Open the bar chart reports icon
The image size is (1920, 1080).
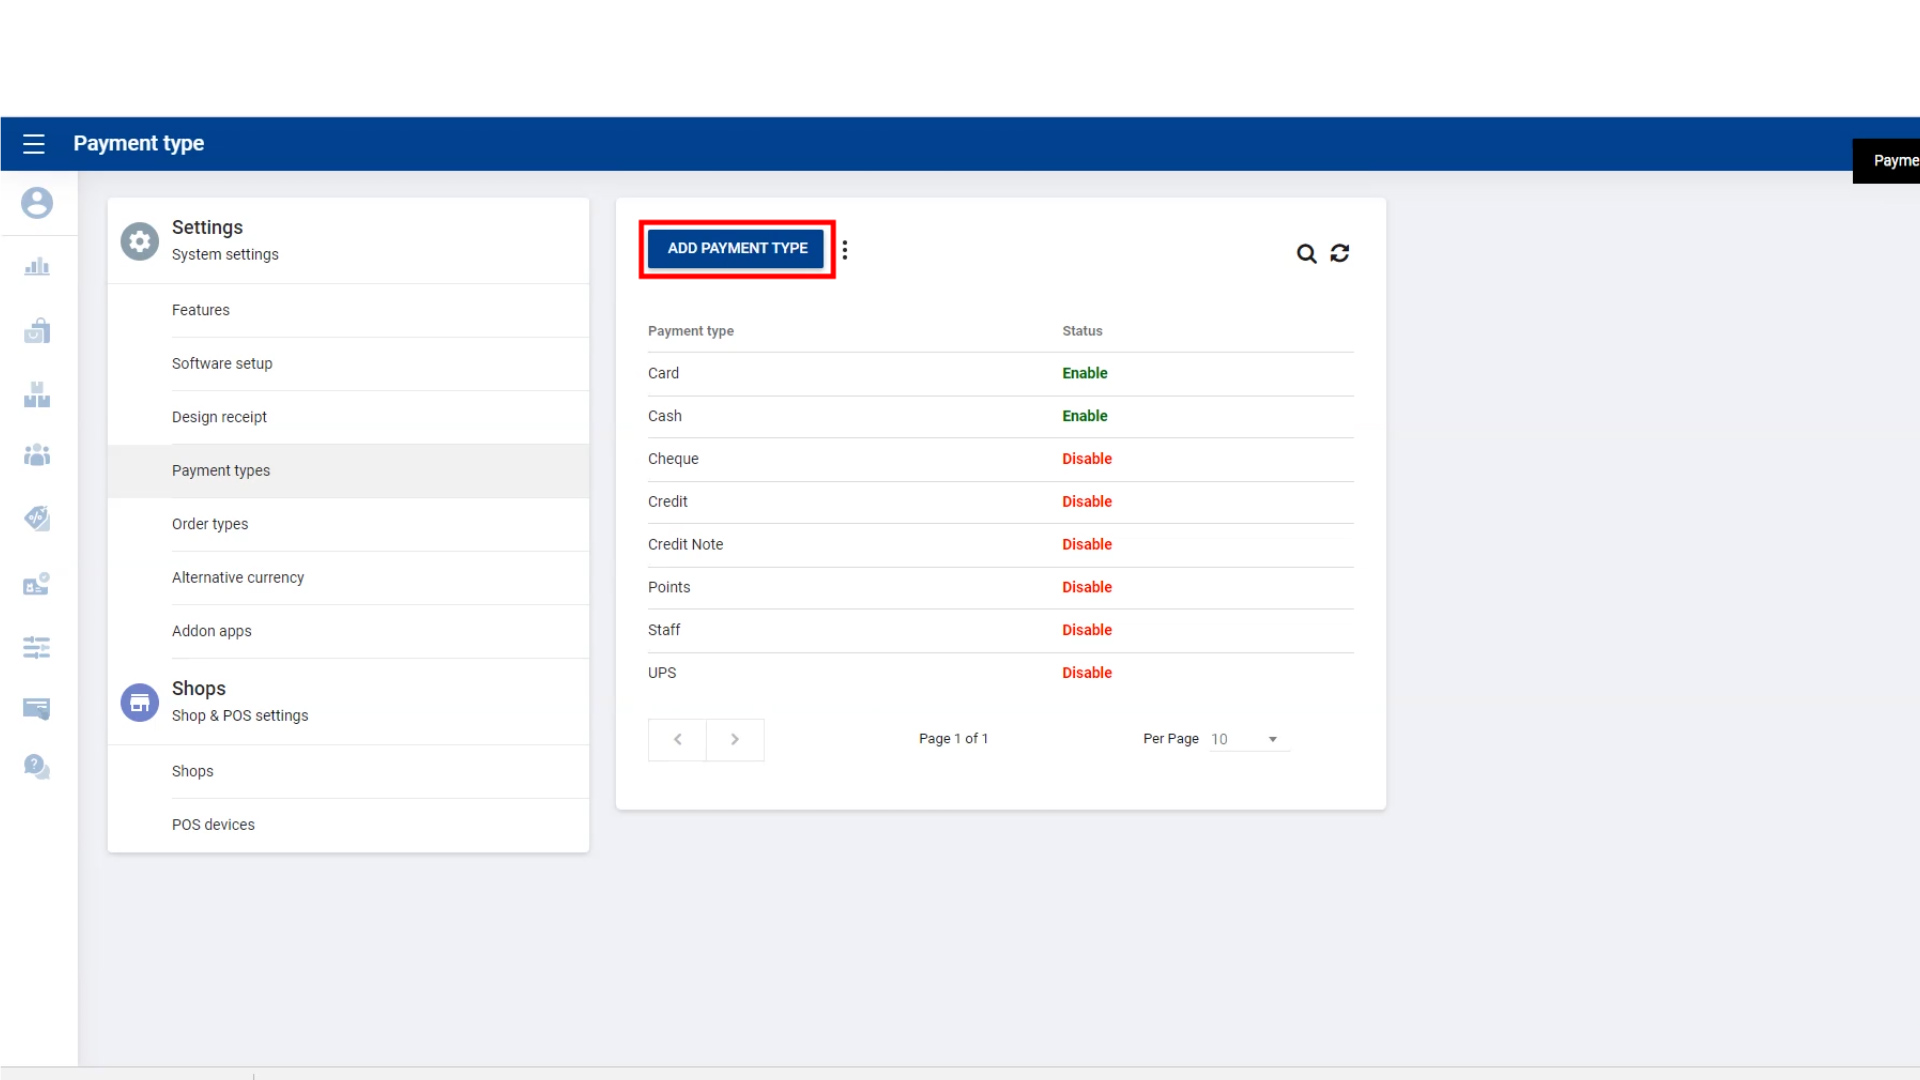click(x=37, y=267)
